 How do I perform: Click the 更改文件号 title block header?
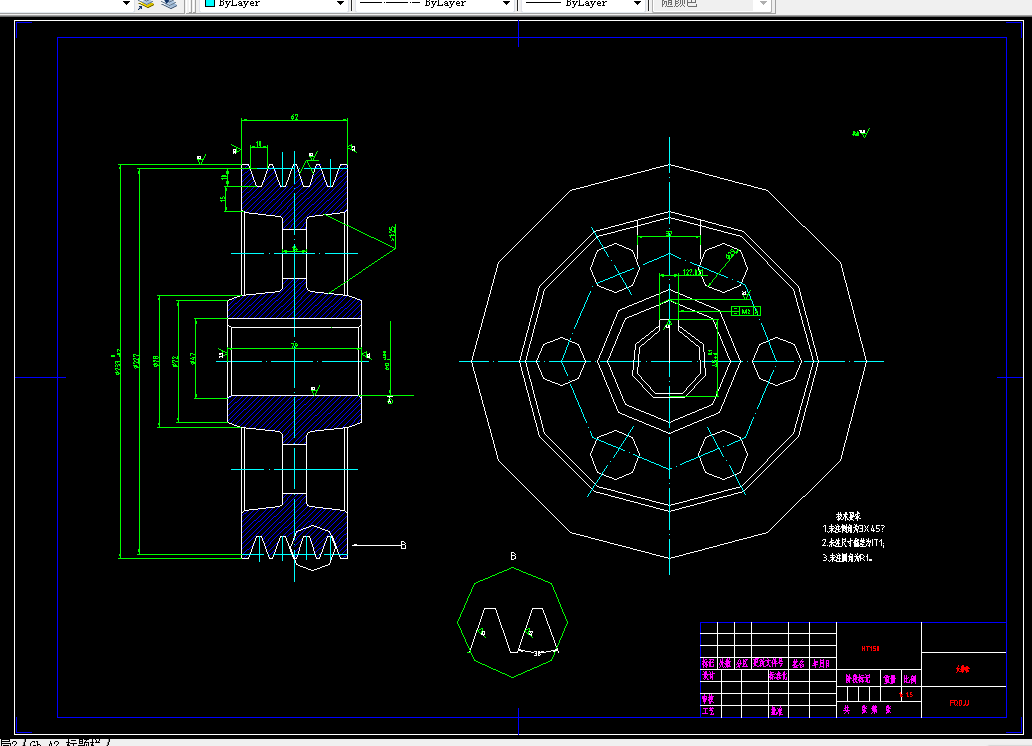[x=768, y=664]
